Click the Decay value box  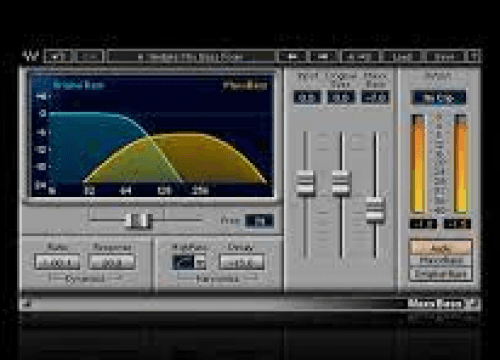coord(241,262)
